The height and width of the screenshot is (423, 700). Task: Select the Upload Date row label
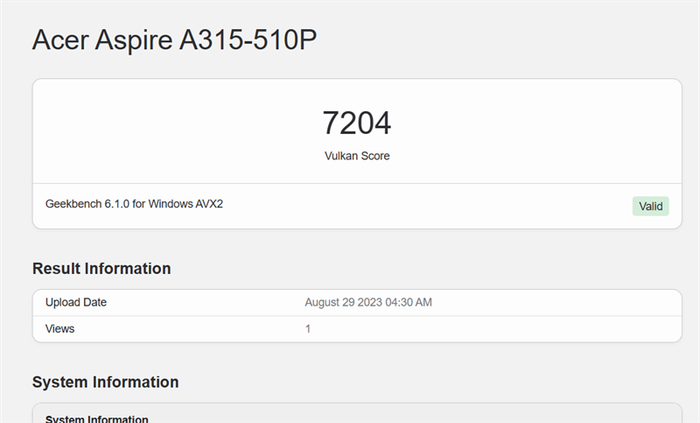tap(76, 302)
